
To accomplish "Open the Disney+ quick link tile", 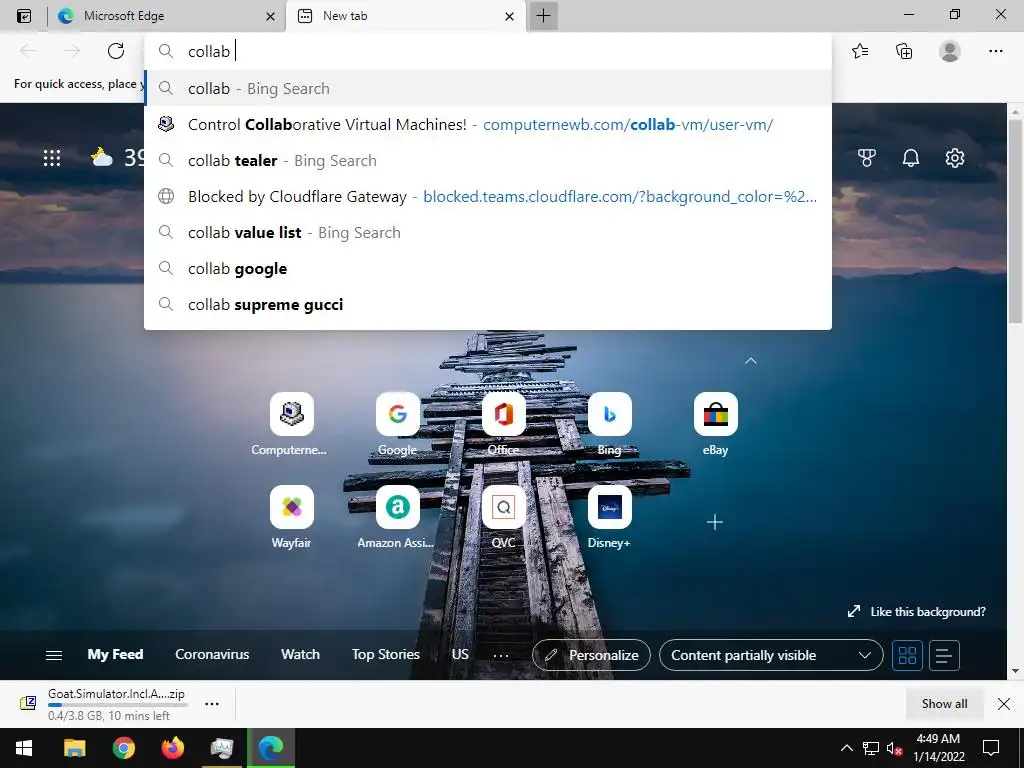I will coord(609,506).
